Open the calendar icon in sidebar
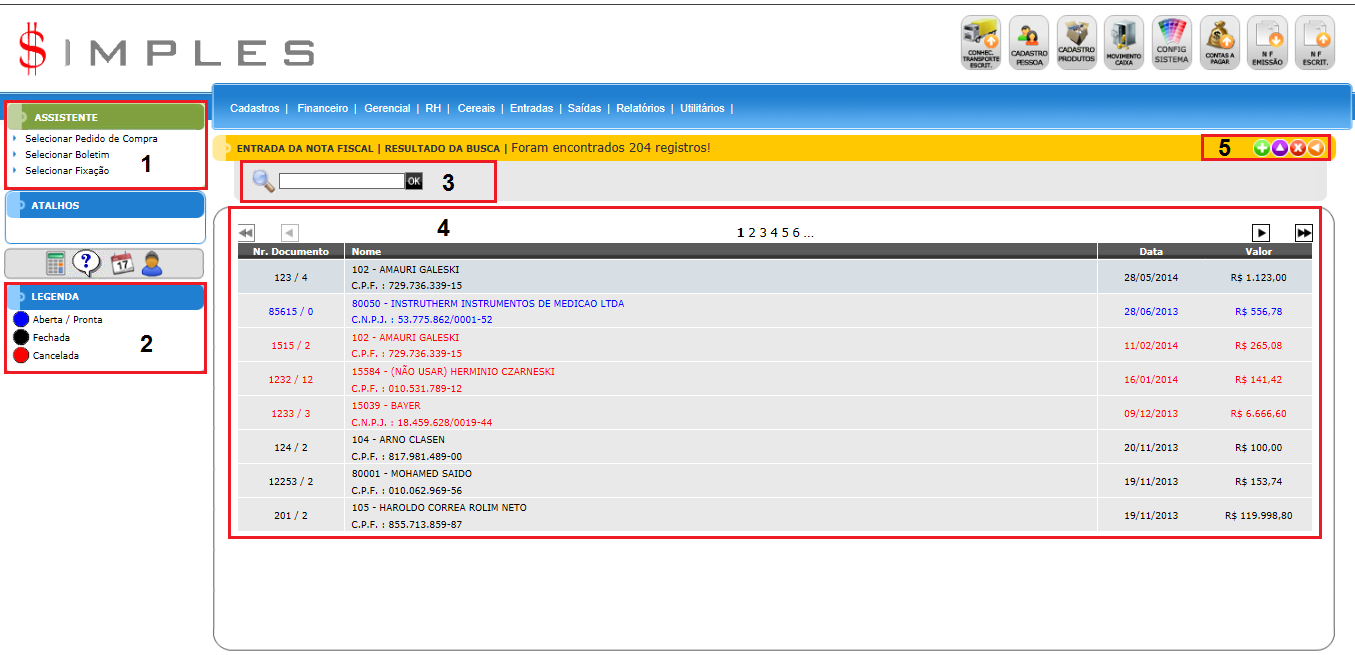This screenshot has height=655, width=1355. click(x=121, y=264)
